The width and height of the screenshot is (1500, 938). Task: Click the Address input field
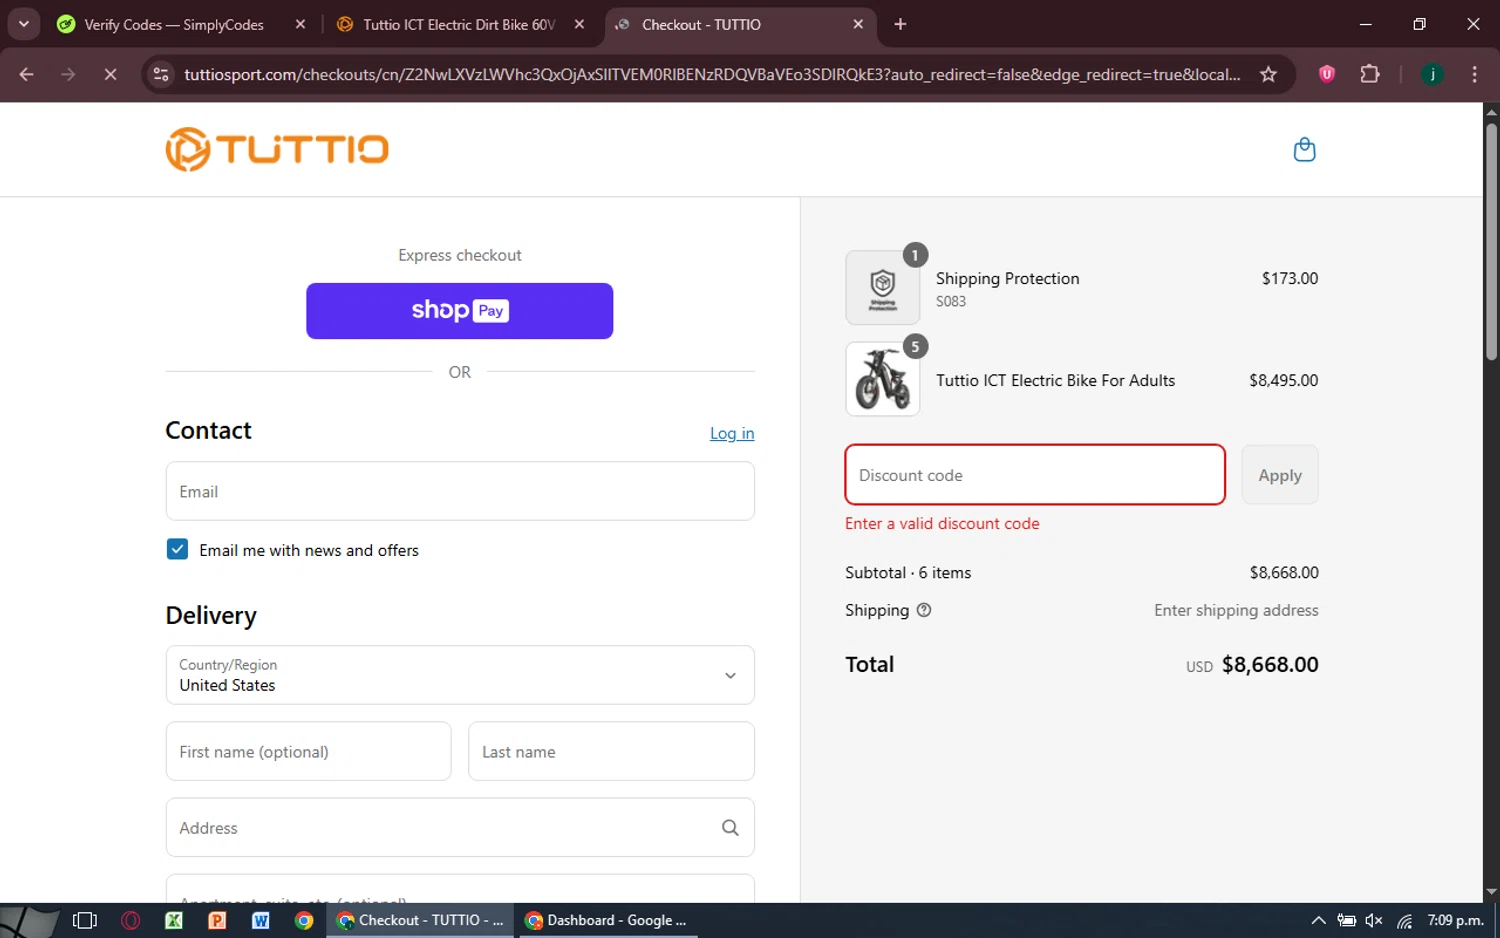coord(460,827)
